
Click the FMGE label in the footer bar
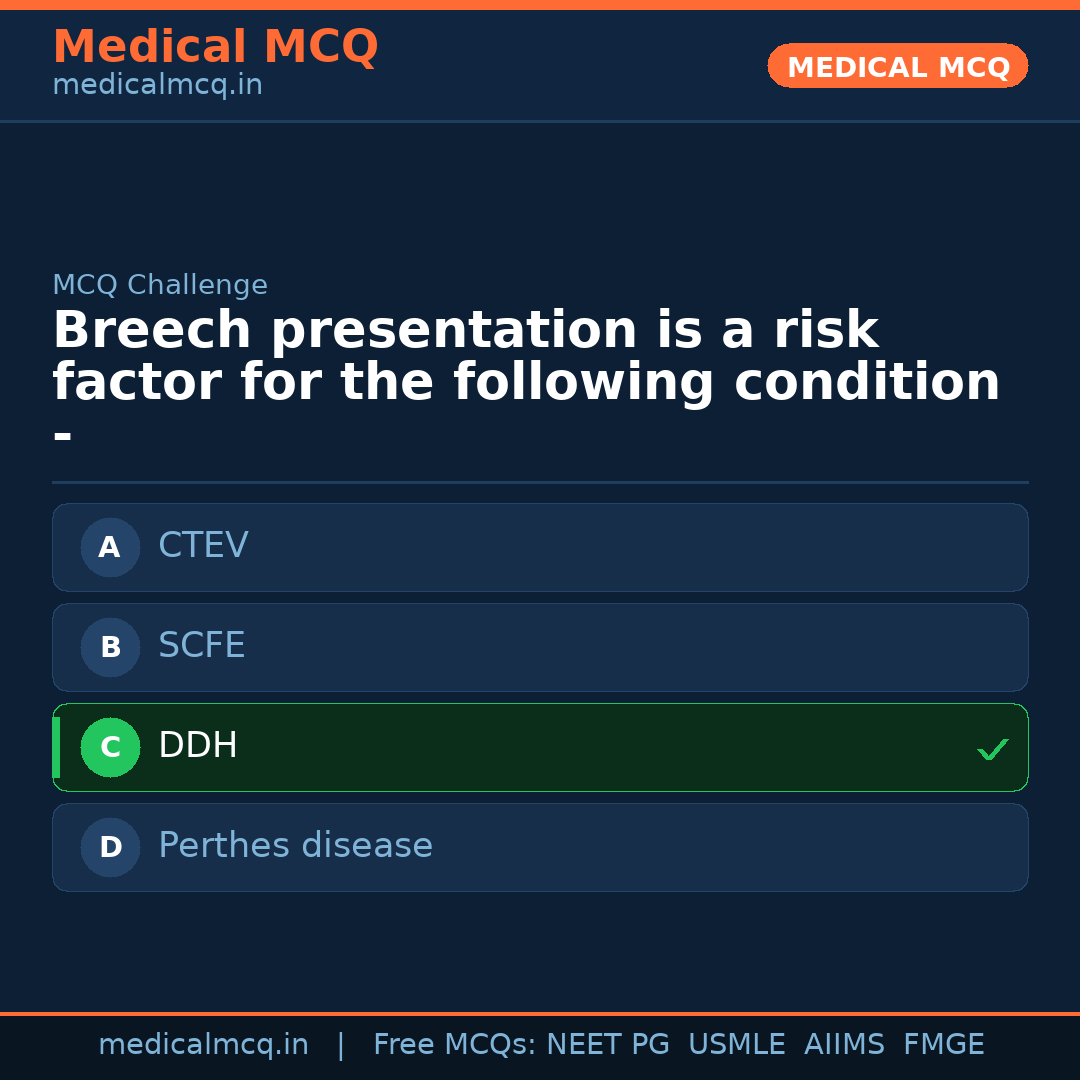[943, 1043]
